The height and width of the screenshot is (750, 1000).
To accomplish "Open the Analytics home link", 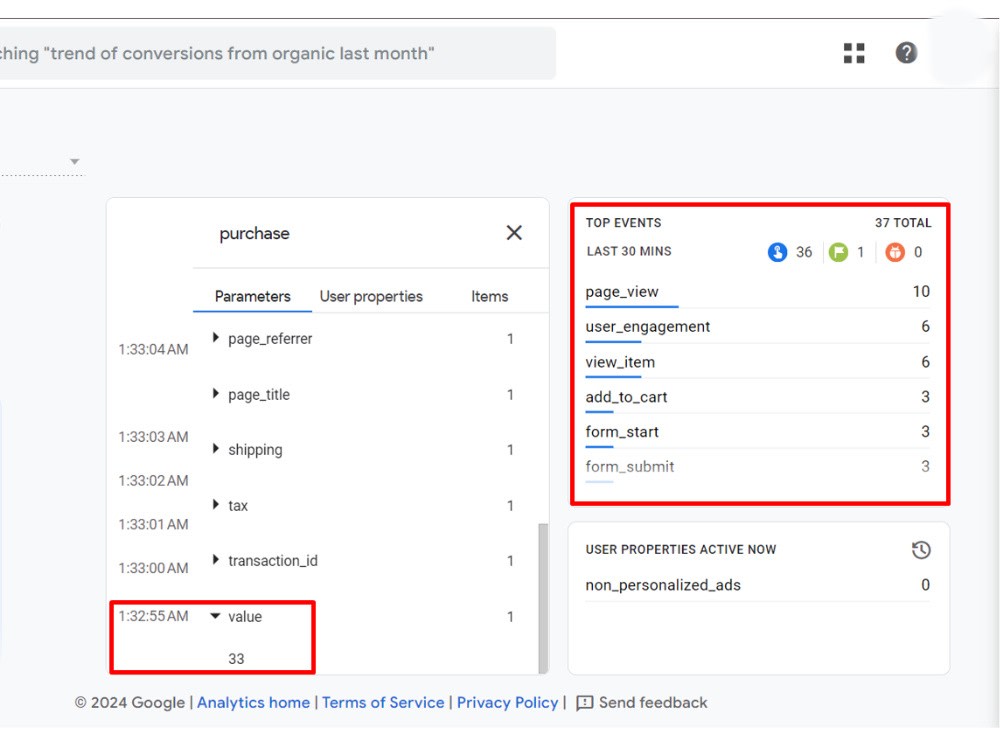I will click(253, 702).
